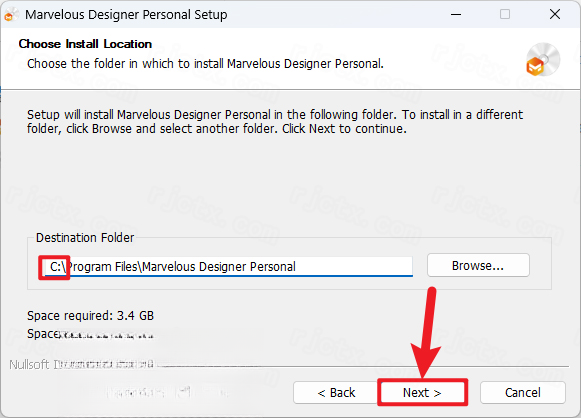The width and height of the screenshot is (581, 418).
Task: Click inside the Destination Folder path field
Action: 226,266
